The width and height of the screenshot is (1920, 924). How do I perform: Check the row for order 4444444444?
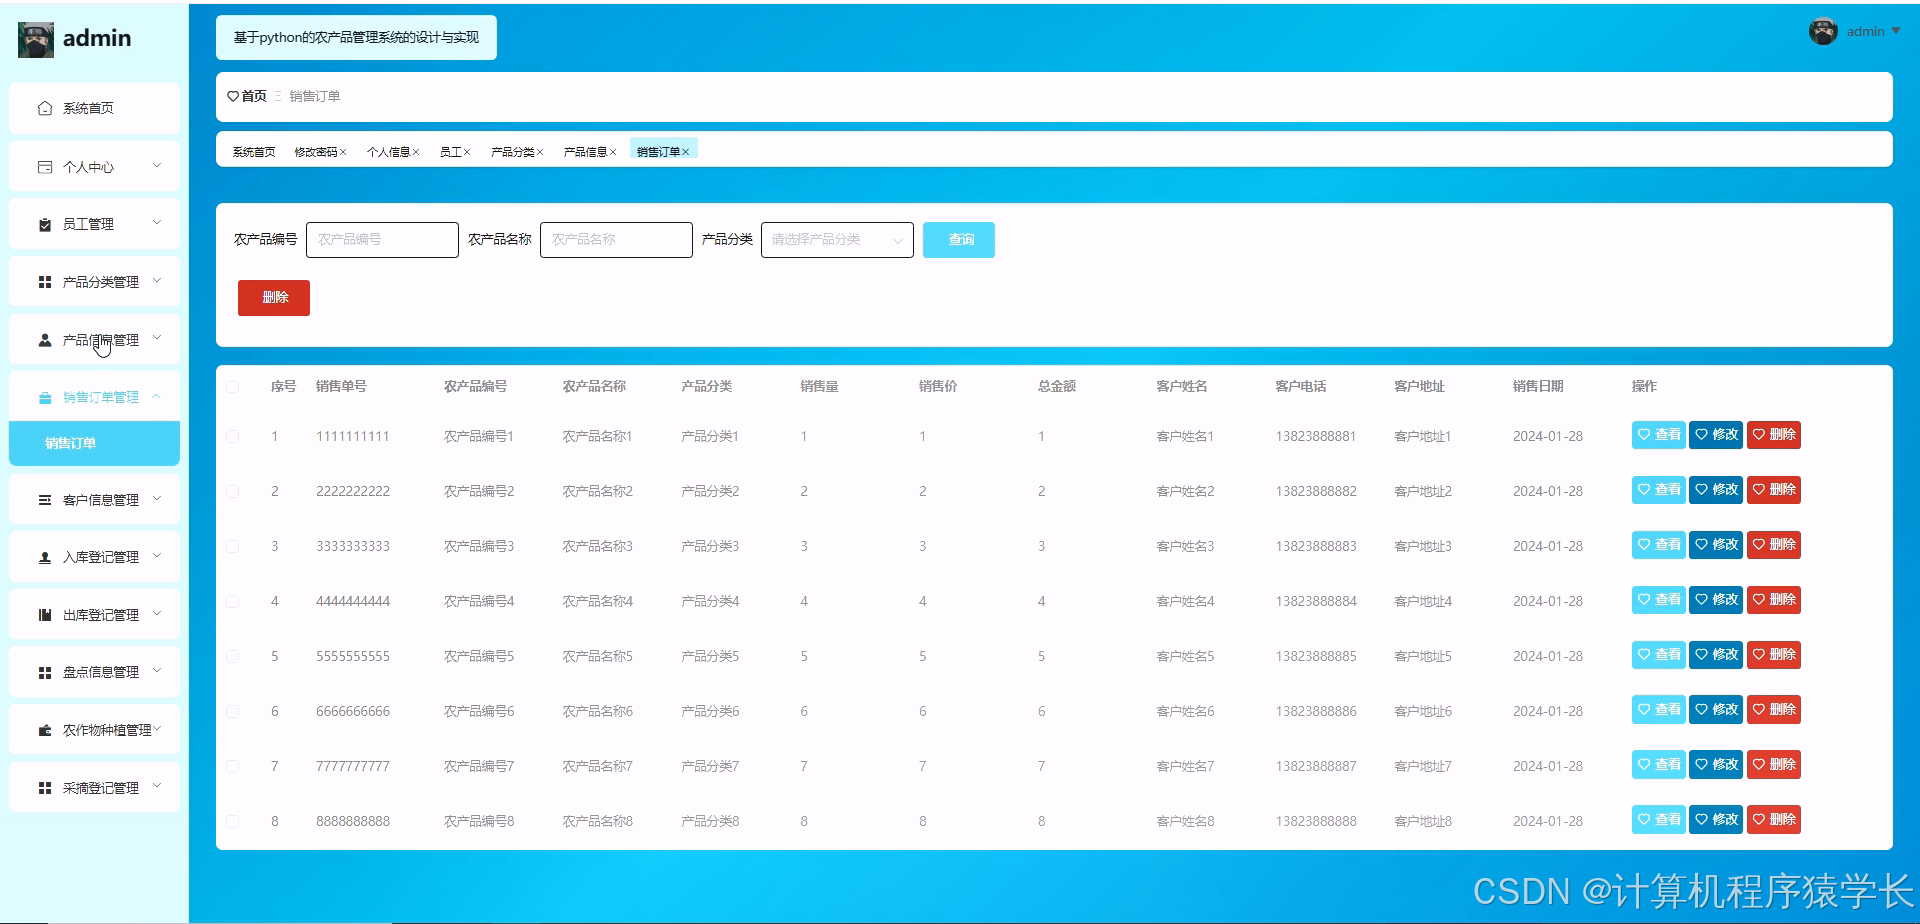[x=233, y=602]
